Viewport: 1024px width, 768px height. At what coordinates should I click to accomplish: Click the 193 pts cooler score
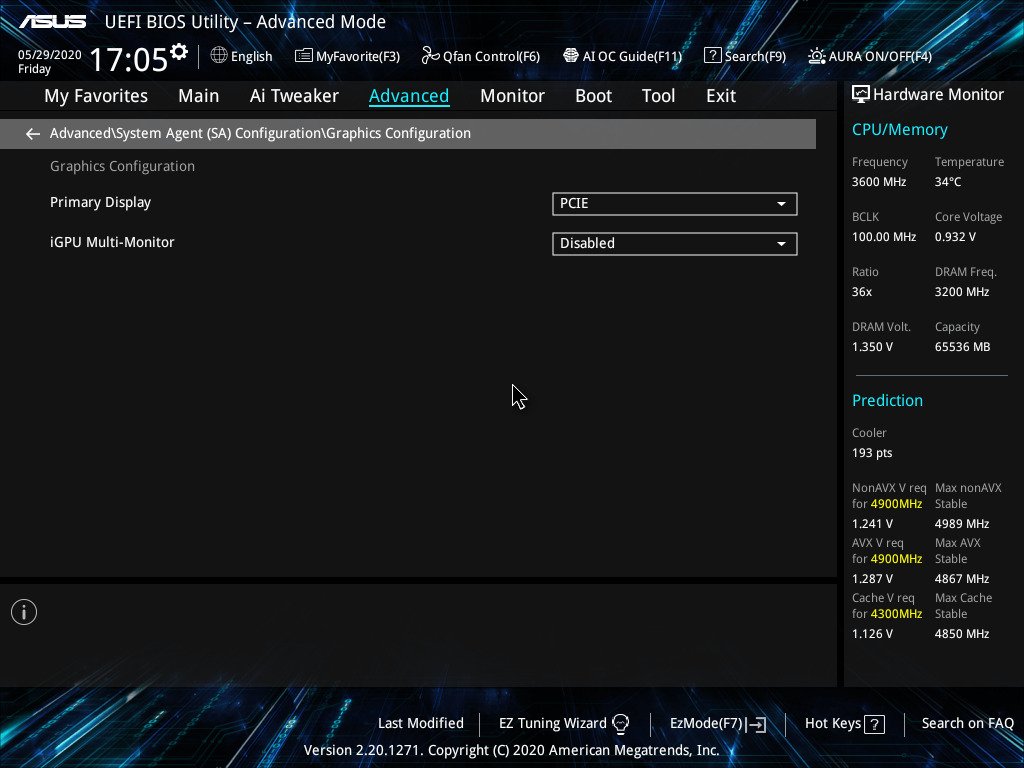click(x=872, y=453)
